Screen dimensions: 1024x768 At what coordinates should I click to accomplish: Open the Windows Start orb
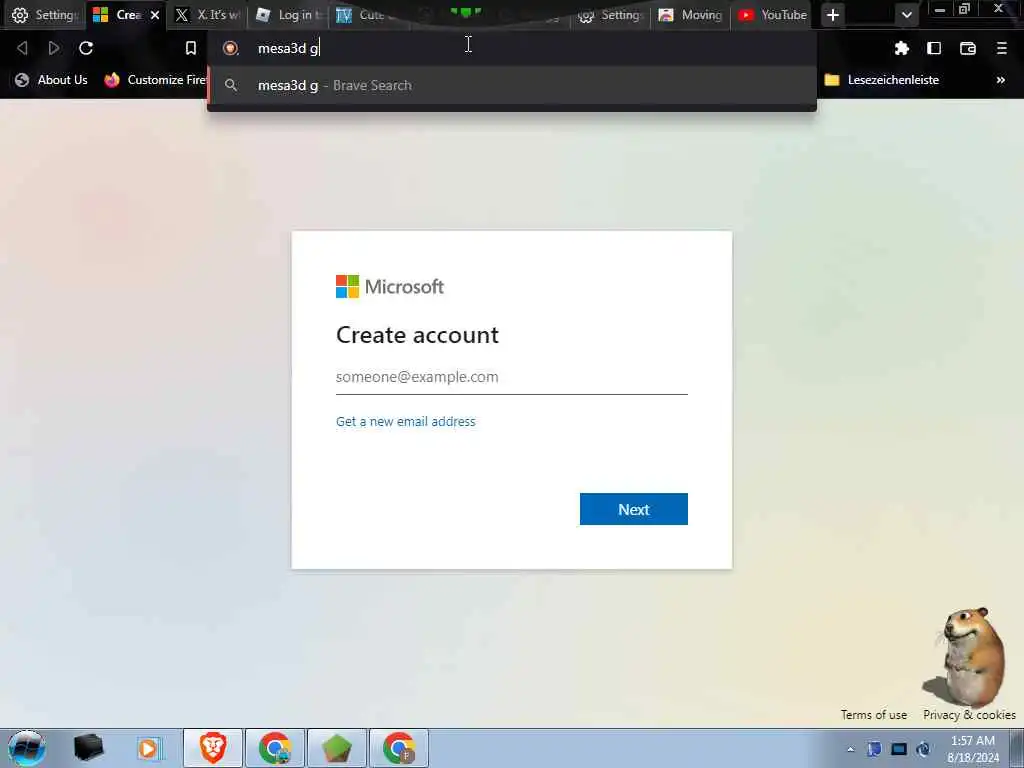coord(27,748)
